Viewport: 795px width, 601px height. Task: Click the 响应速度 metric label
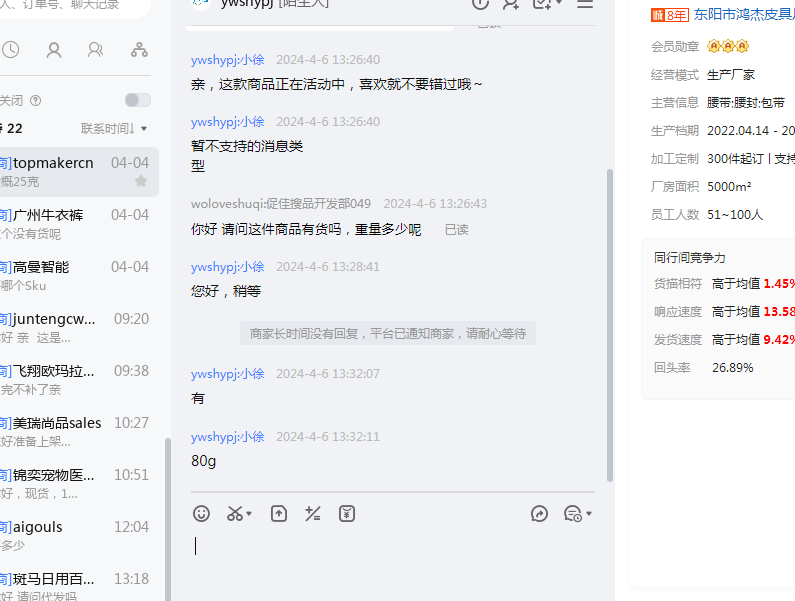[678, 312]
